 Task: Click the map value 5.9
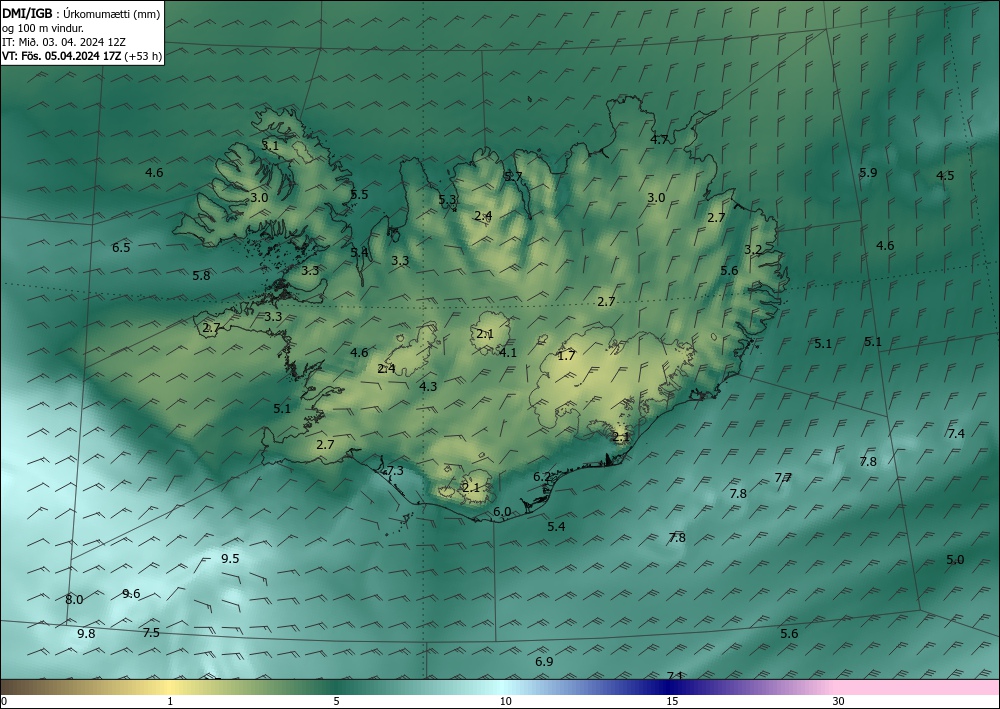(x=868, y=172)
